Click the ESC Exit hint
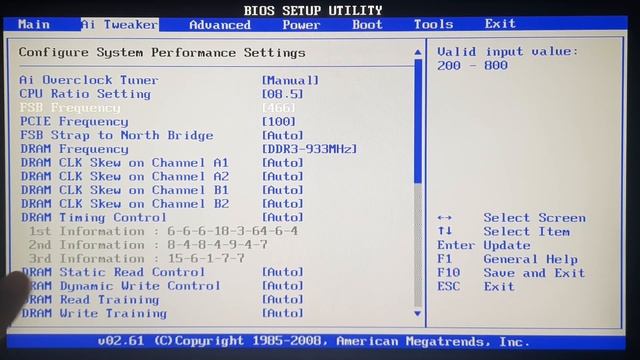 click(x=476, y=287)
